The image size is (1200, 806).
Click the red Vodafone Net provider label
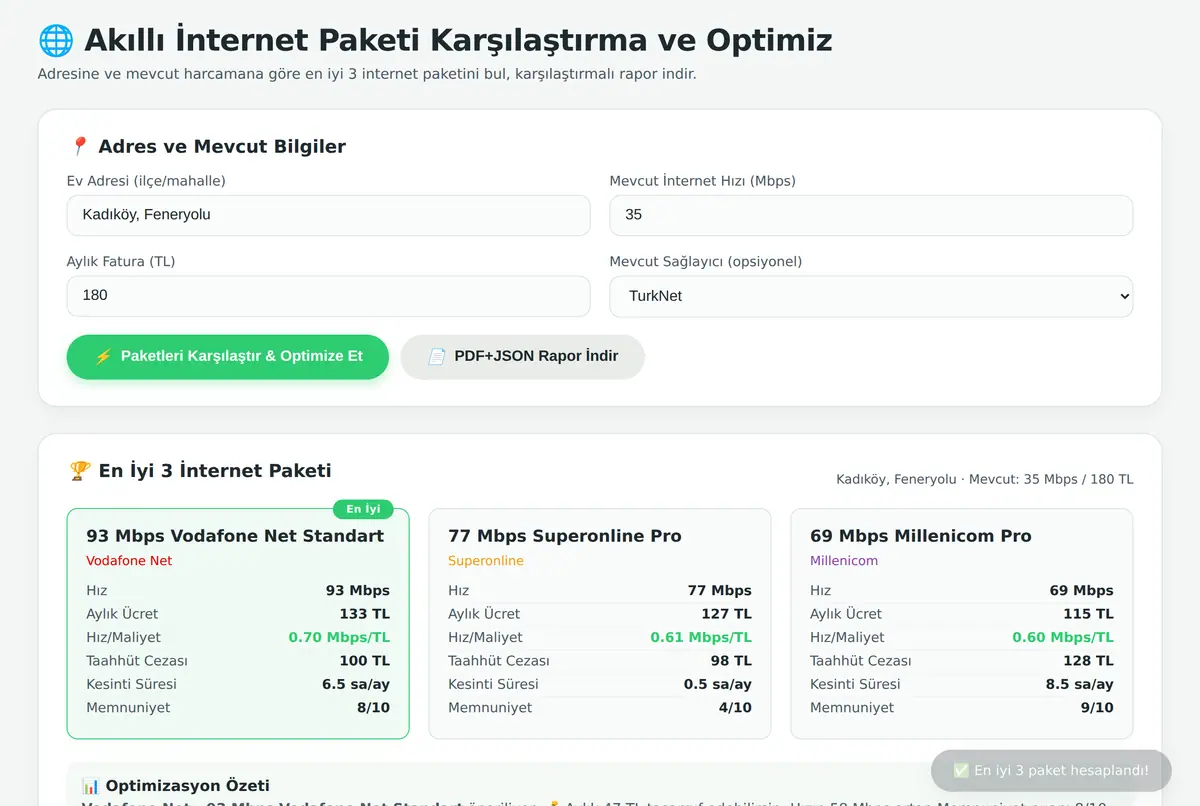(129, 561)
